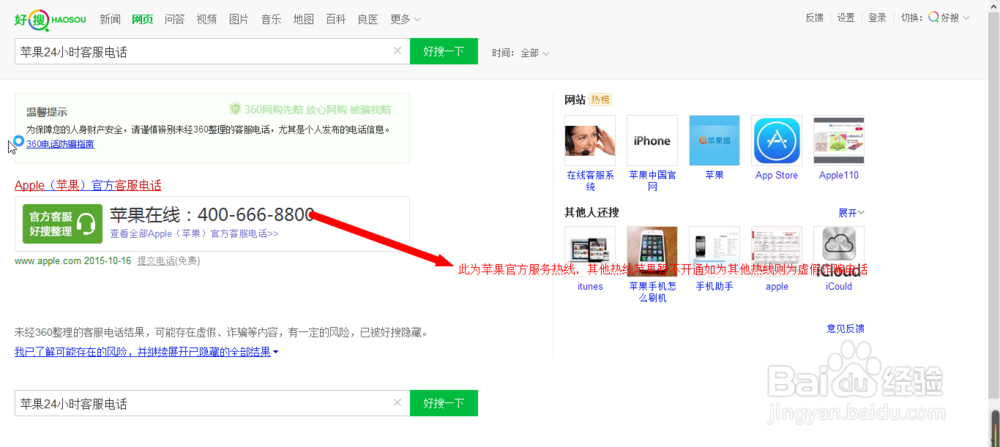Viewport: 1000px width, 447px height.
Task: Open the iCould text link
Action: [839, 286]
